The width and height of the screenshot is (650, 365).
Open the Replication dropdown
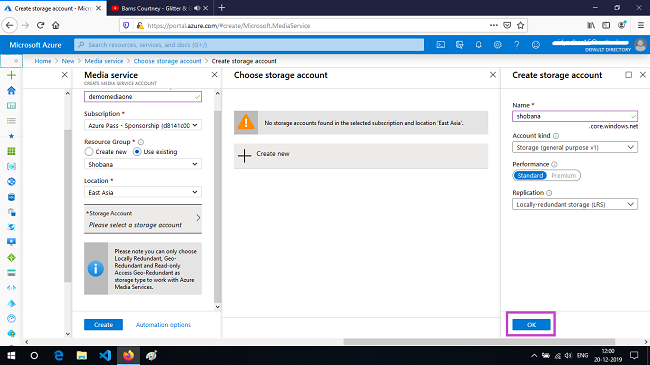575,204
